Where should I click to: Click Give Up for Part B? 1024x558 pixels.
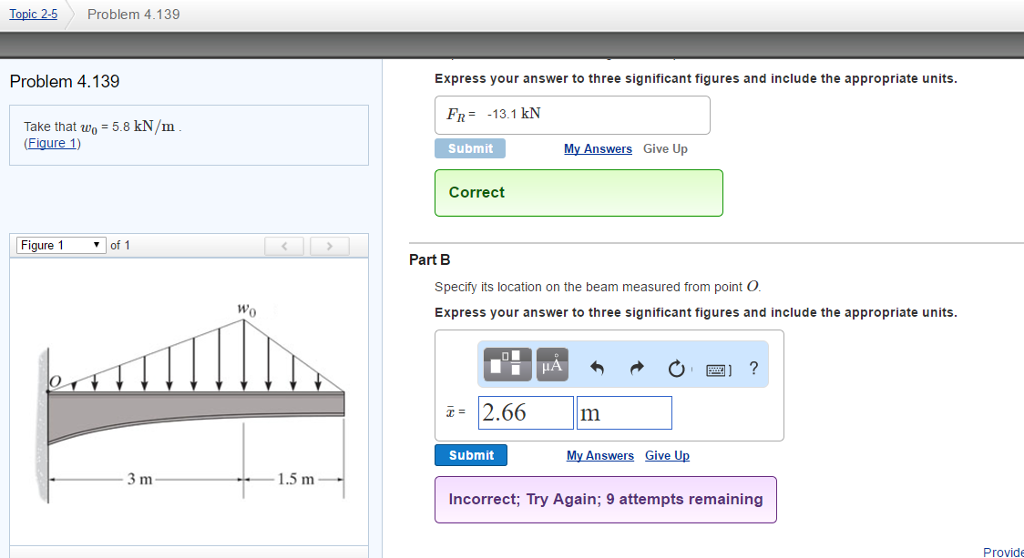coord(667,456)
